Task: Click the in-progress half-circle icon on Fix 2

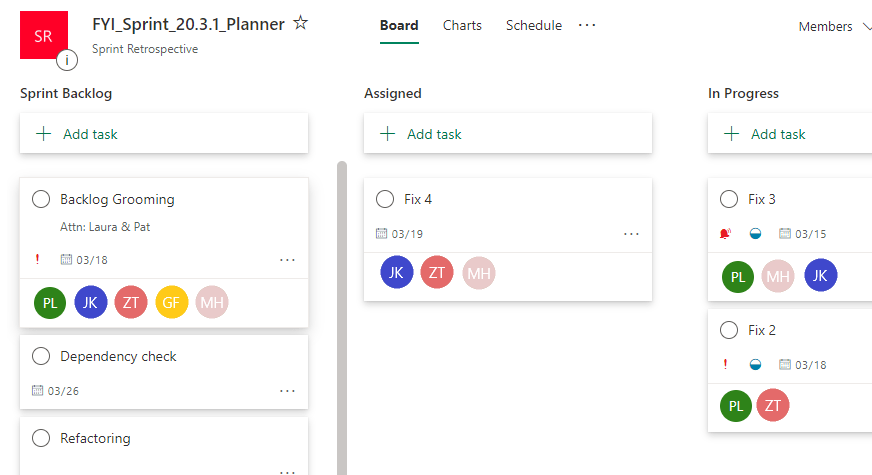Action: tap(755, 365)
